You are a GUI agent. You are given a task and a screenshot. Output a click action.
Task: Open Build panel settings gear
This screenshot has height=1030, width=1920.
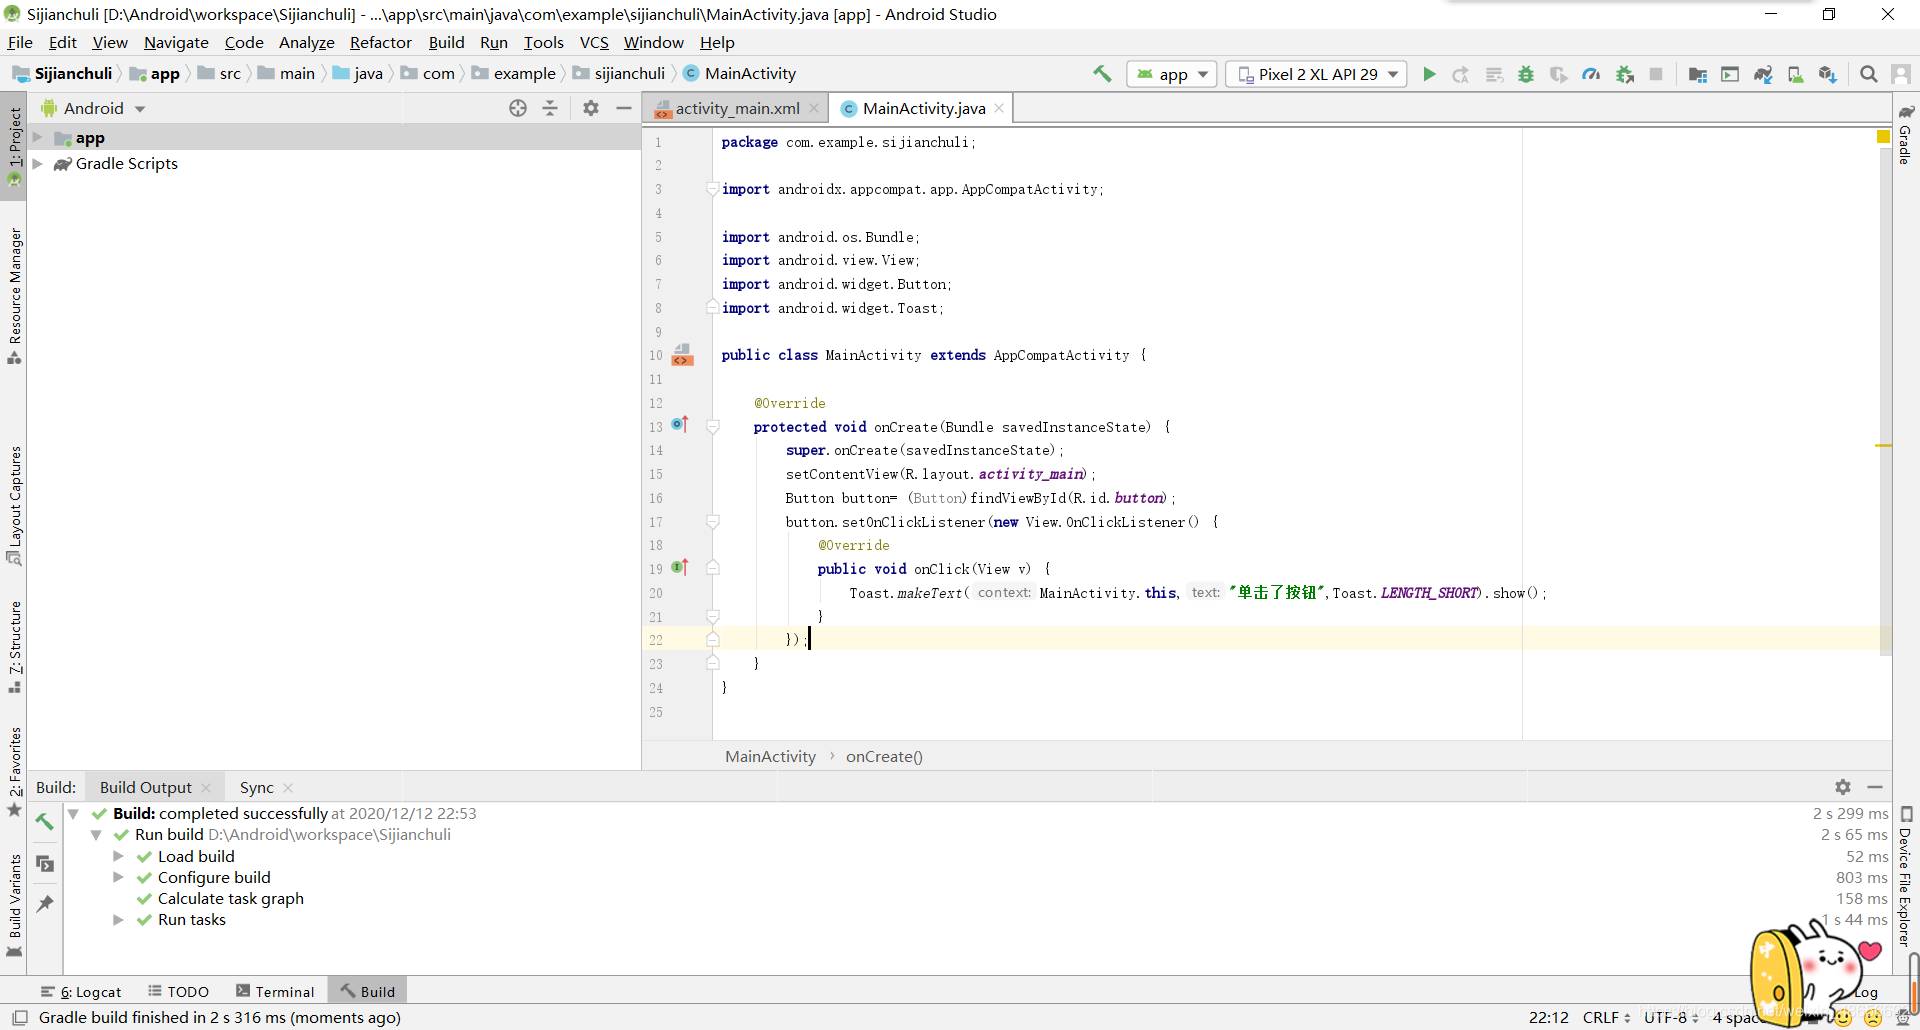[x=1843, y=787]
